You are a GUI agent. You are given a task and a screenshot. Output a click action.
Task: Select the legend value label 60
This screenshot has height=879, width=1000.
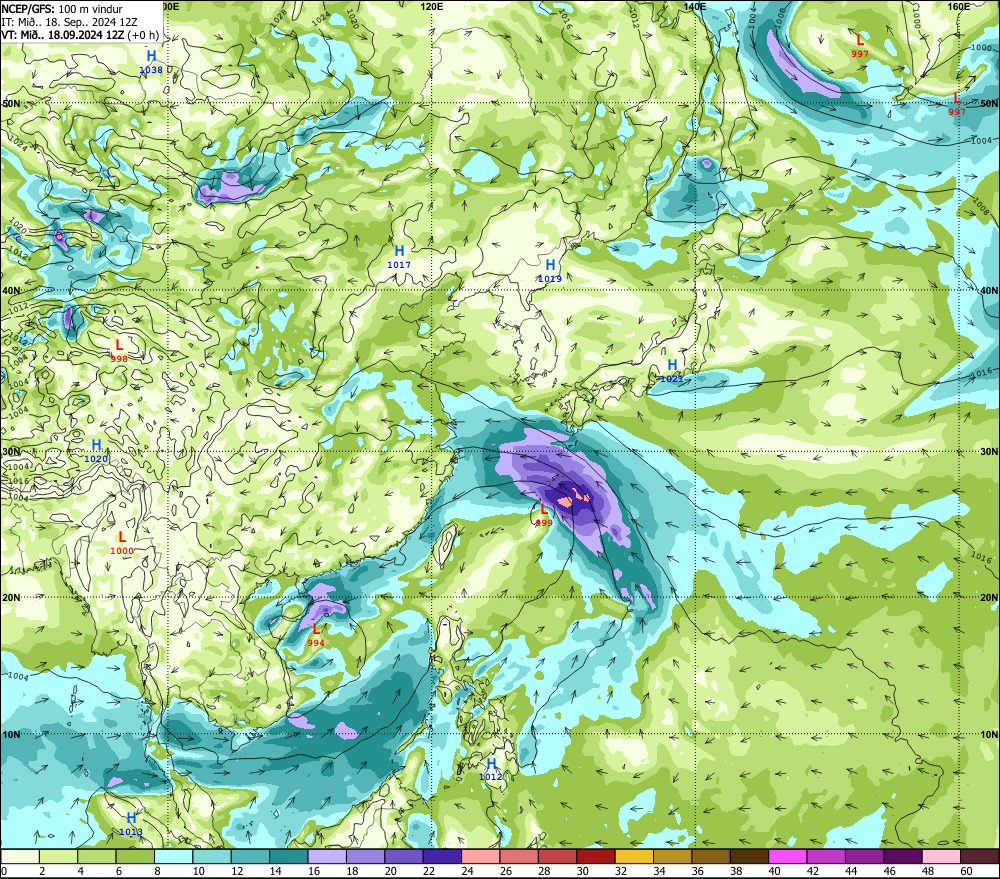pos(967,871)
